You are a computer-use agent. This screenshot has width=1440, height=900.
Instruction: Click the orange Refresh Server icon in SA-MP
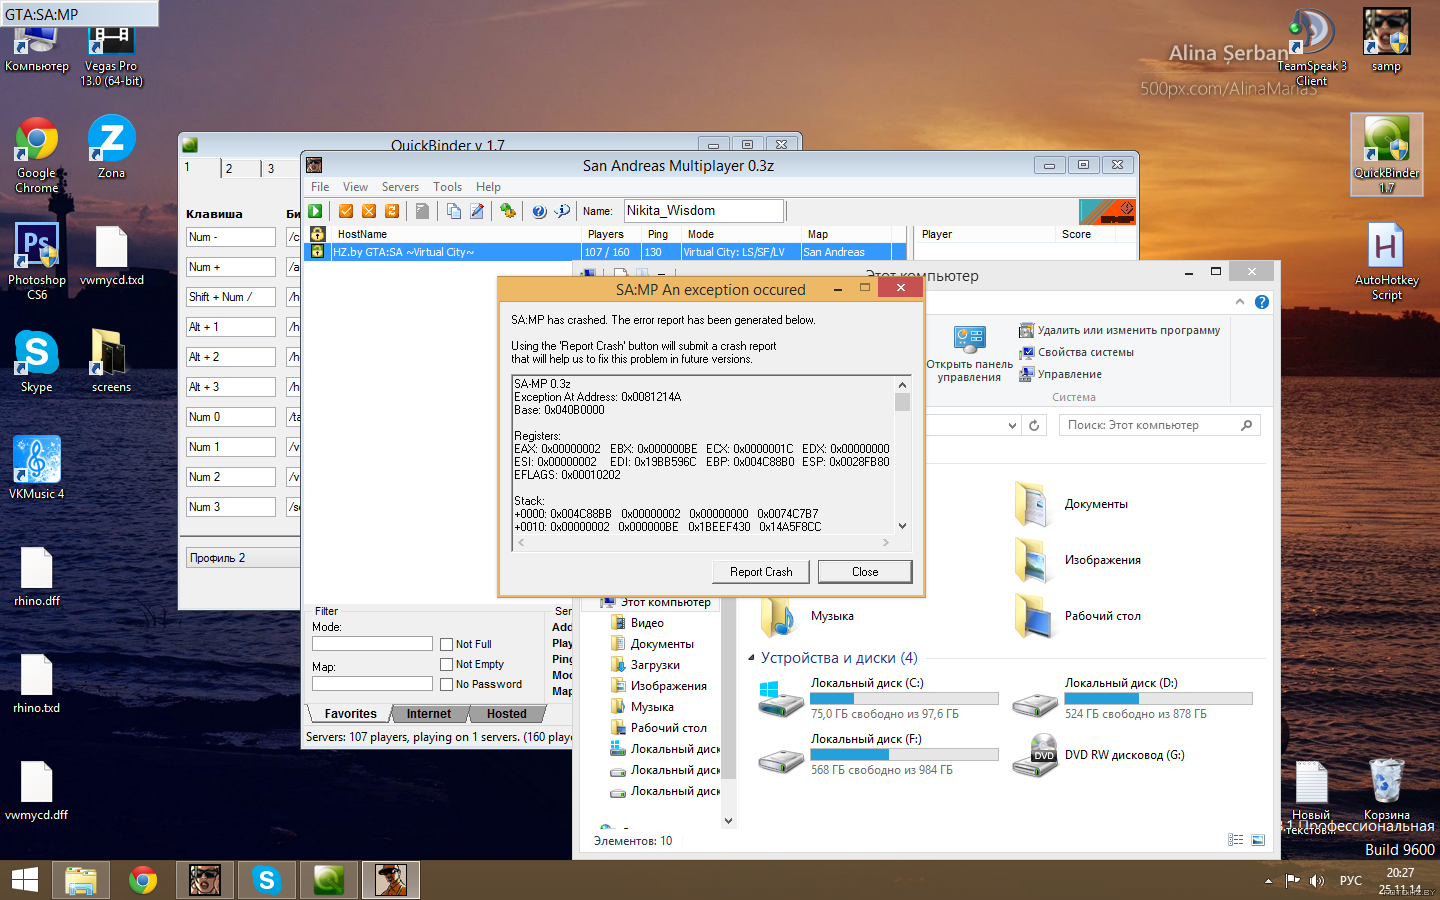[x=392, y=211]
